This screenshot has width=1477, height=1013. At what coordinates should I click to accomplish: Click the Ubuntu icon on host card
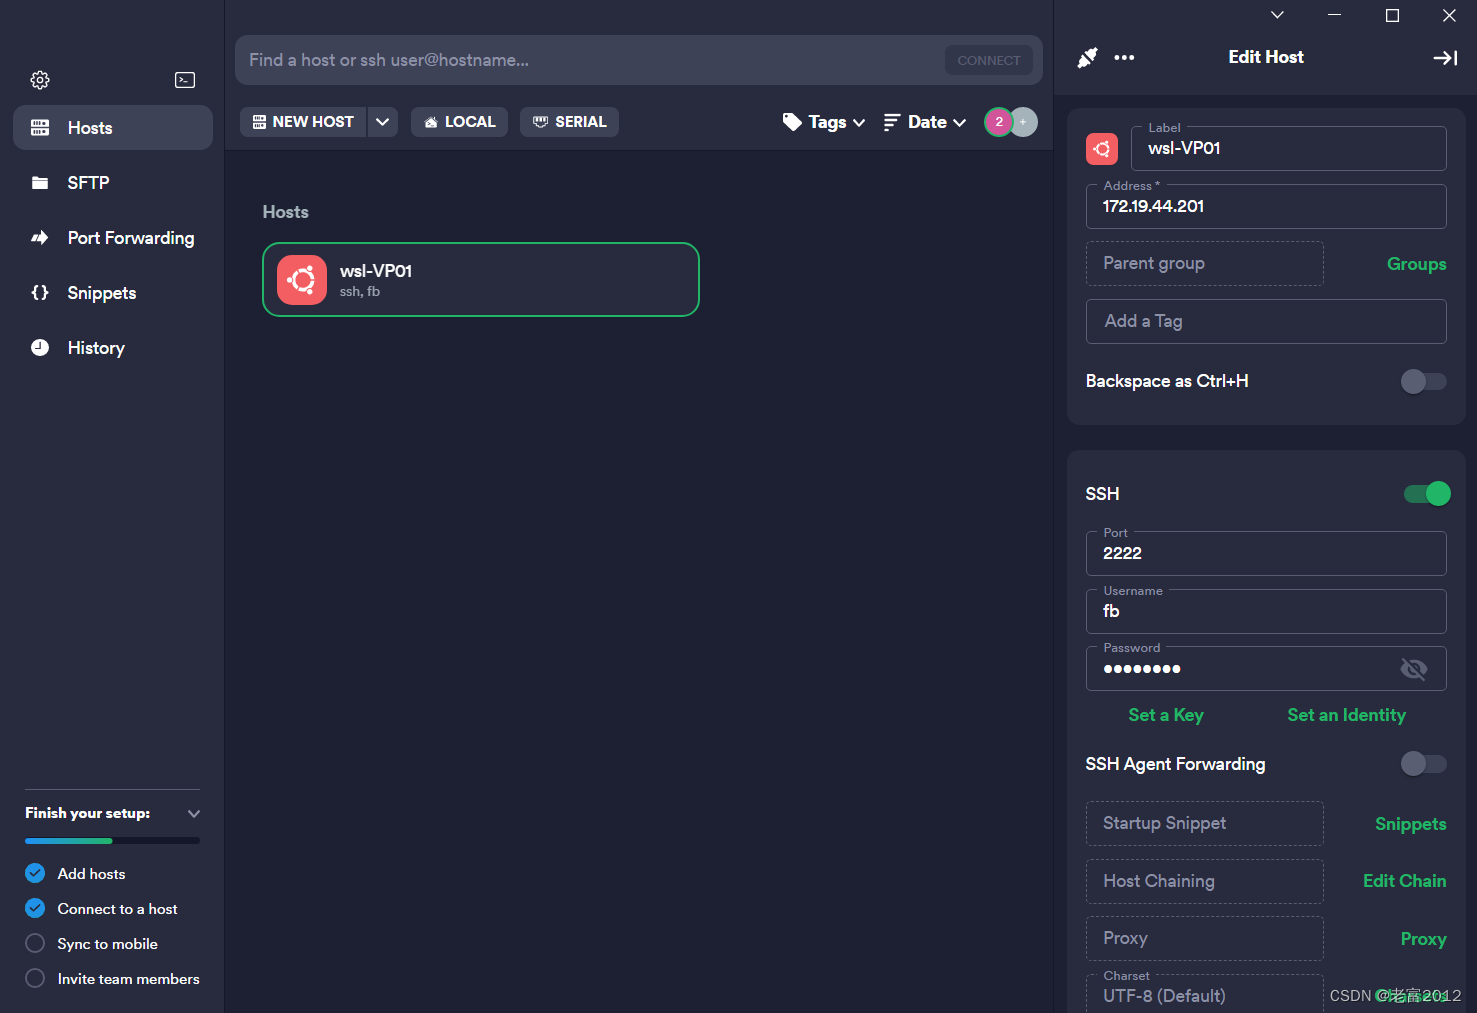[x=302, y=280]
